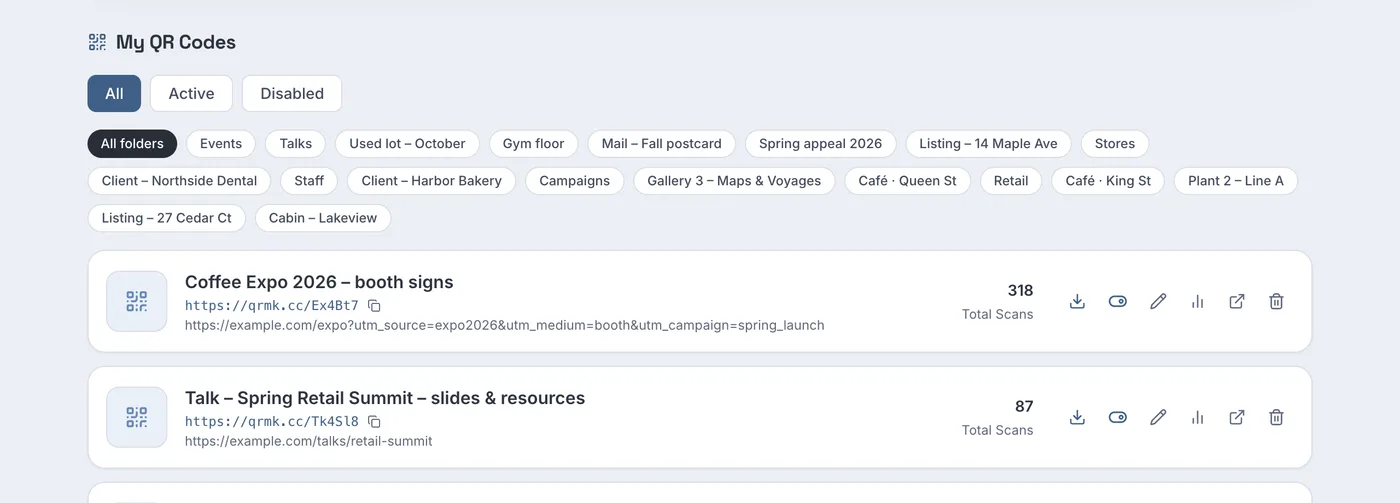Screen dimensions: 1400x503
Task: Toggle the Coffee Expo 2026 code on or off
Action: [x=1118, y=301]
